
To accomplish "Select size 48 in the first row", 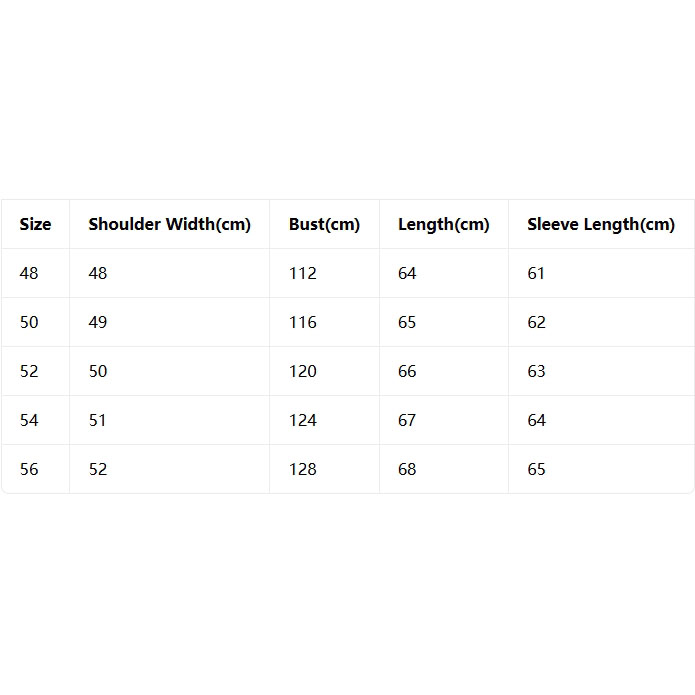I will [29, 273].
